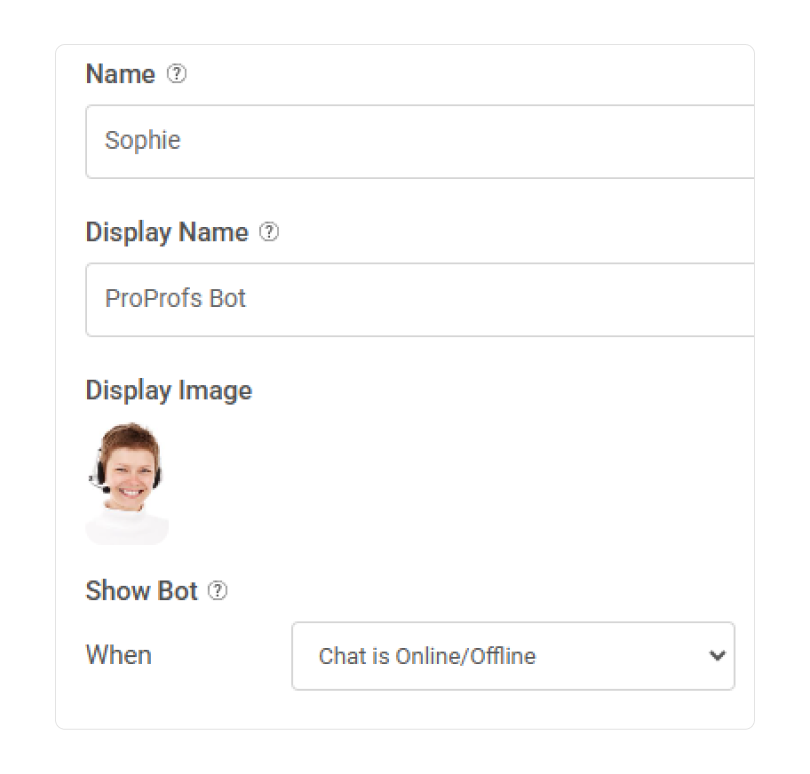Click the 'Display Image' heading

point(169,391)
